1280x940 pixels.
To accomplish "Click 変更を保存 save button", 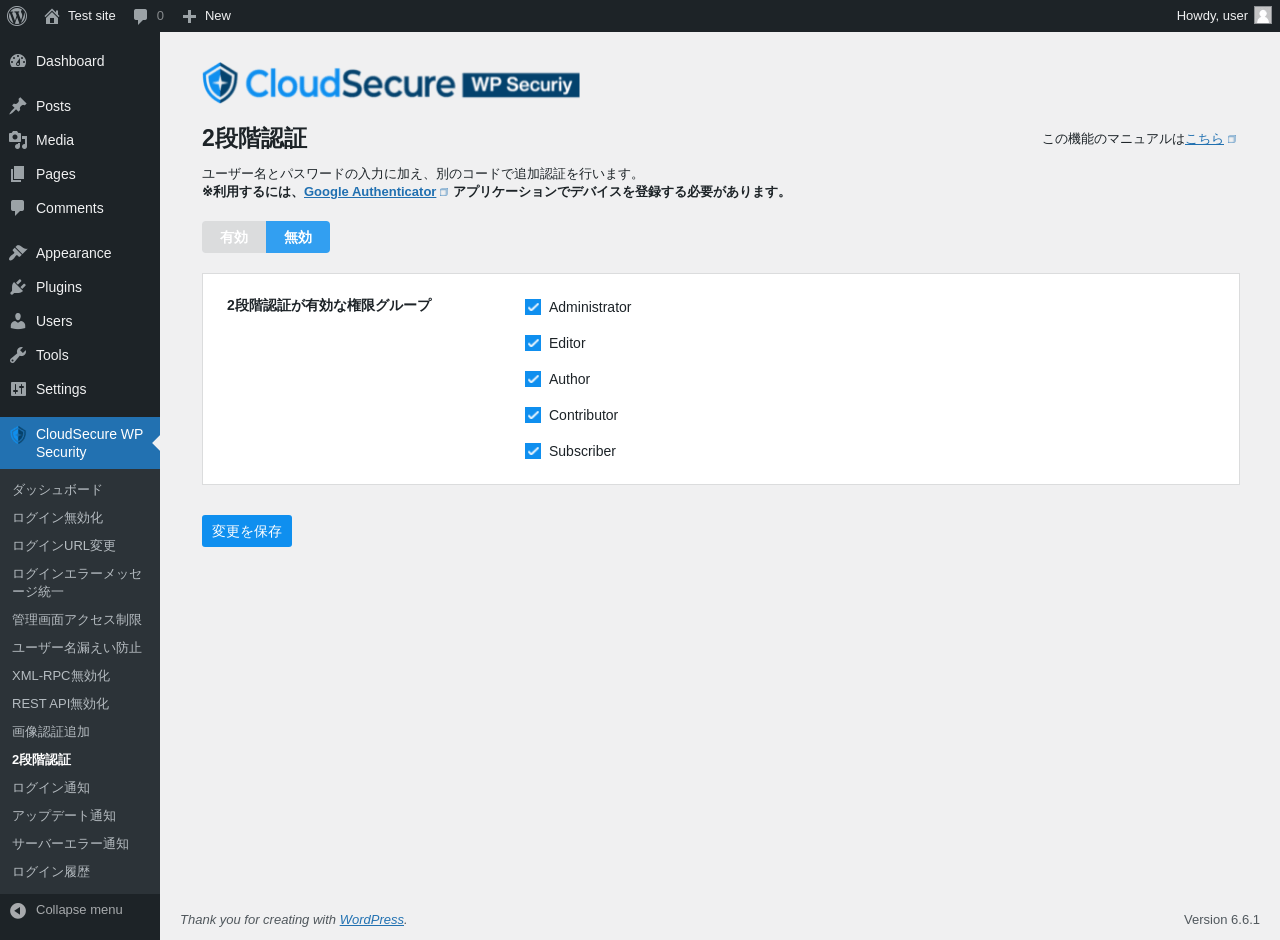I will tap(247, 531).
